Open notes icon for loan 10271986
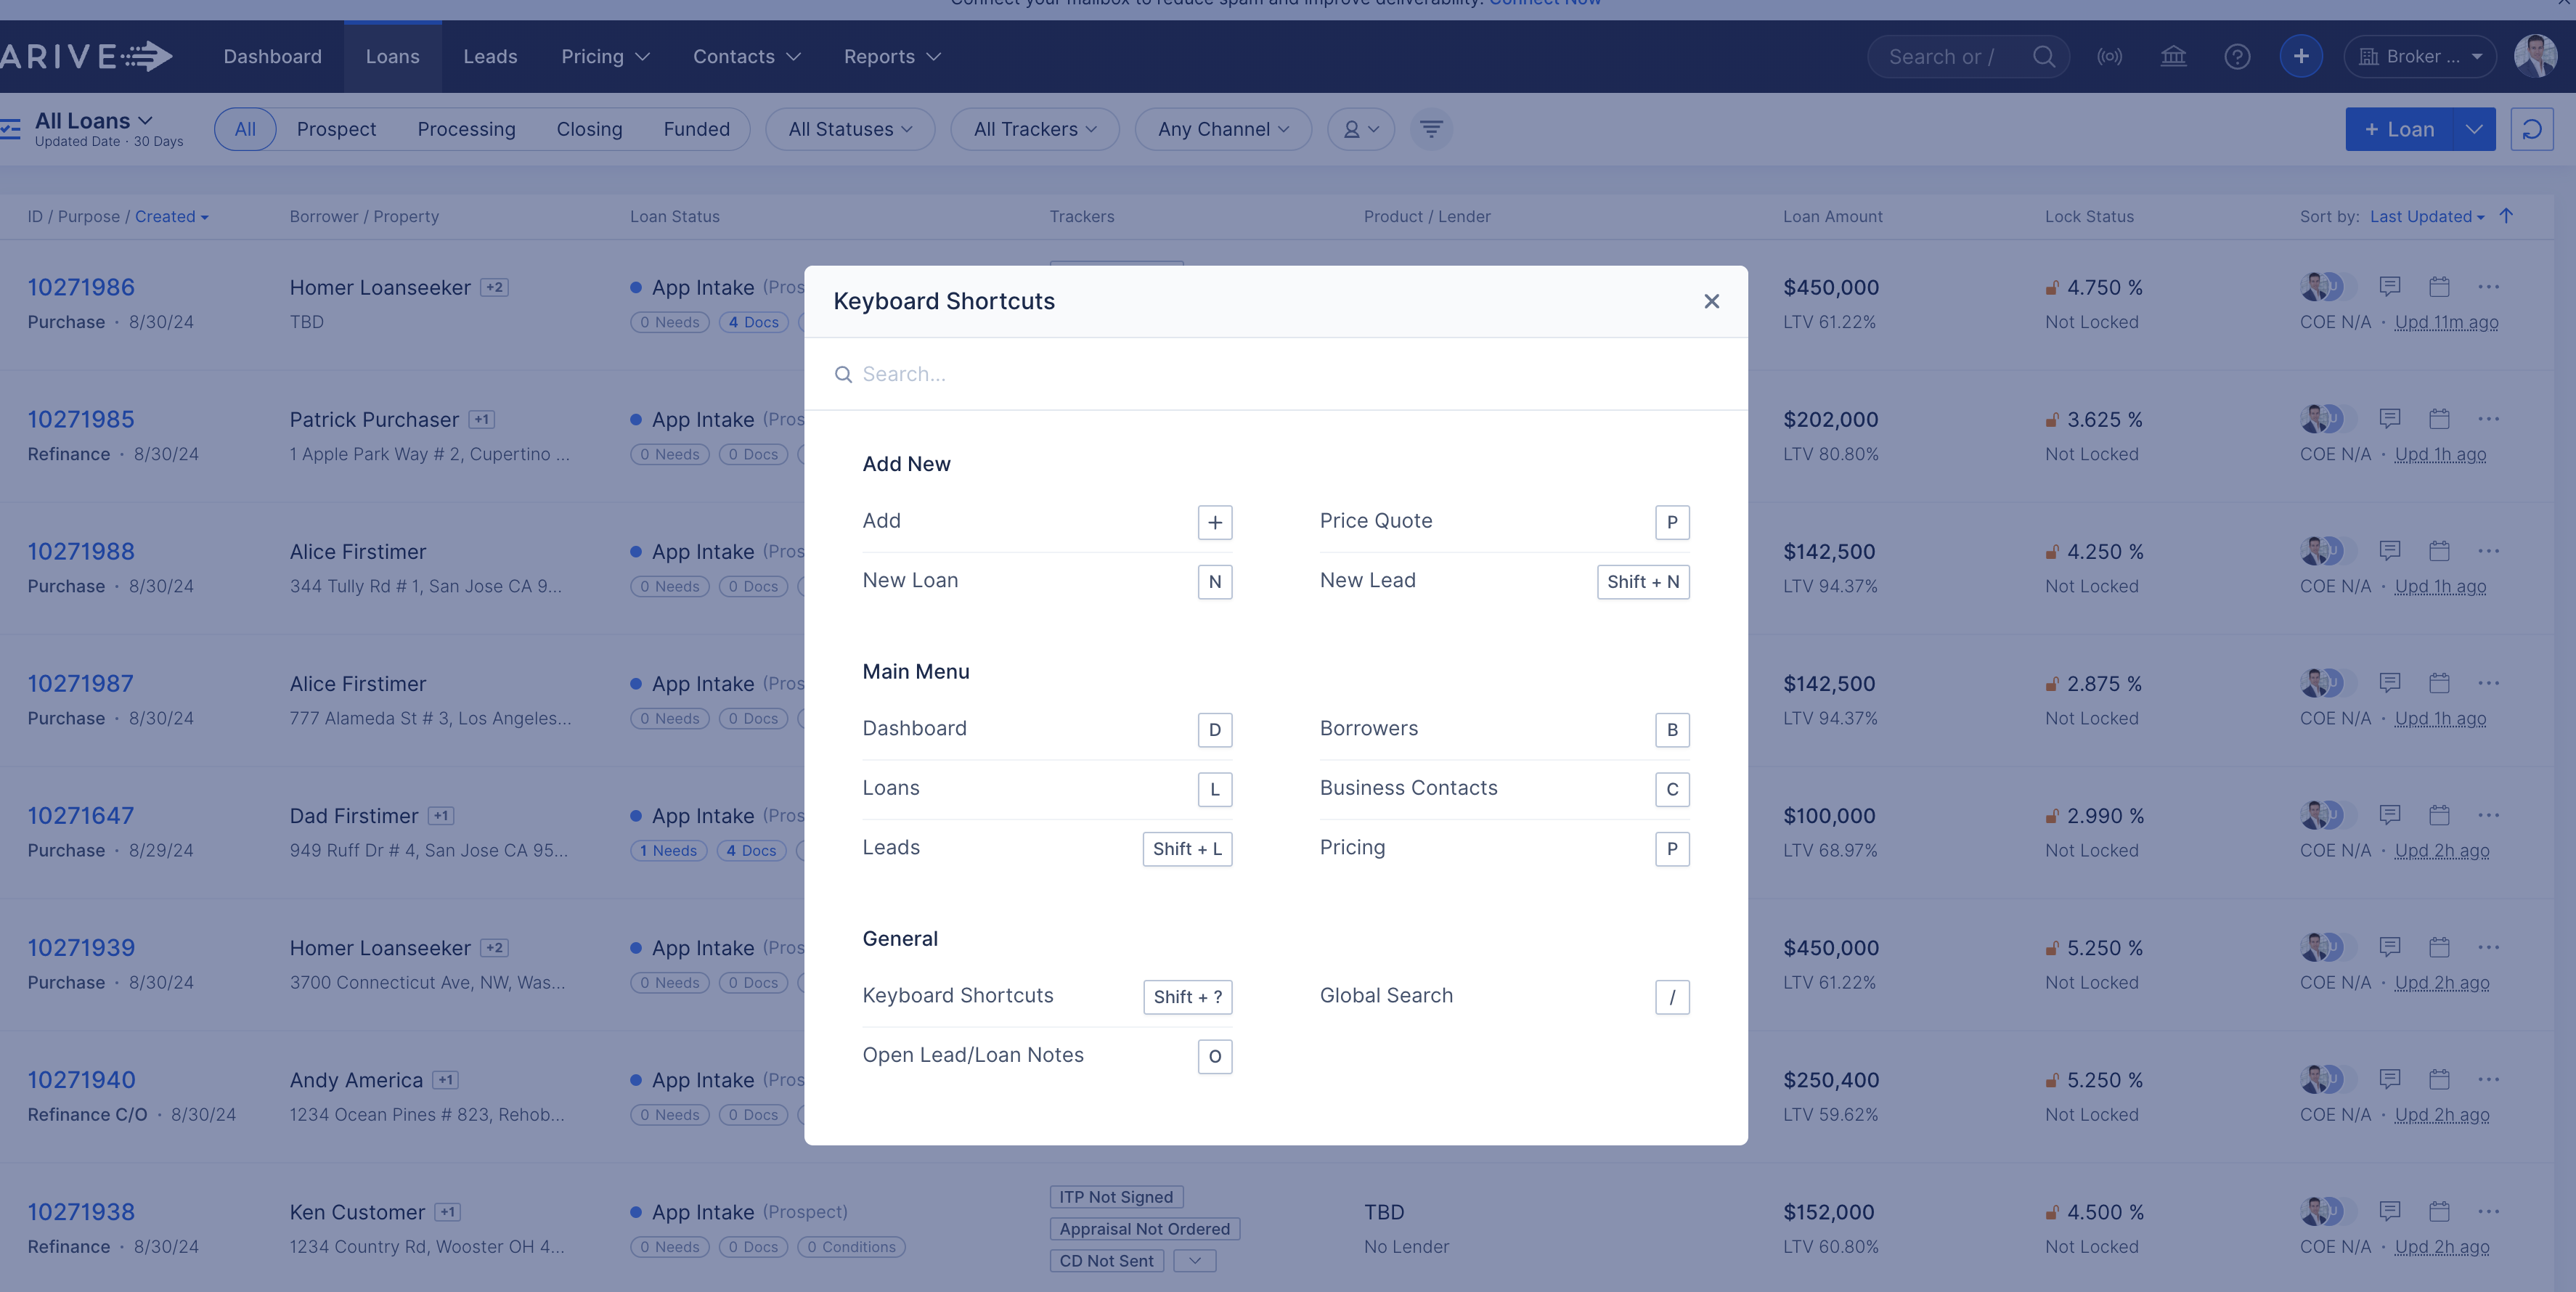The width and height of the screenshot is (2576, 1292). [2389, 287]
